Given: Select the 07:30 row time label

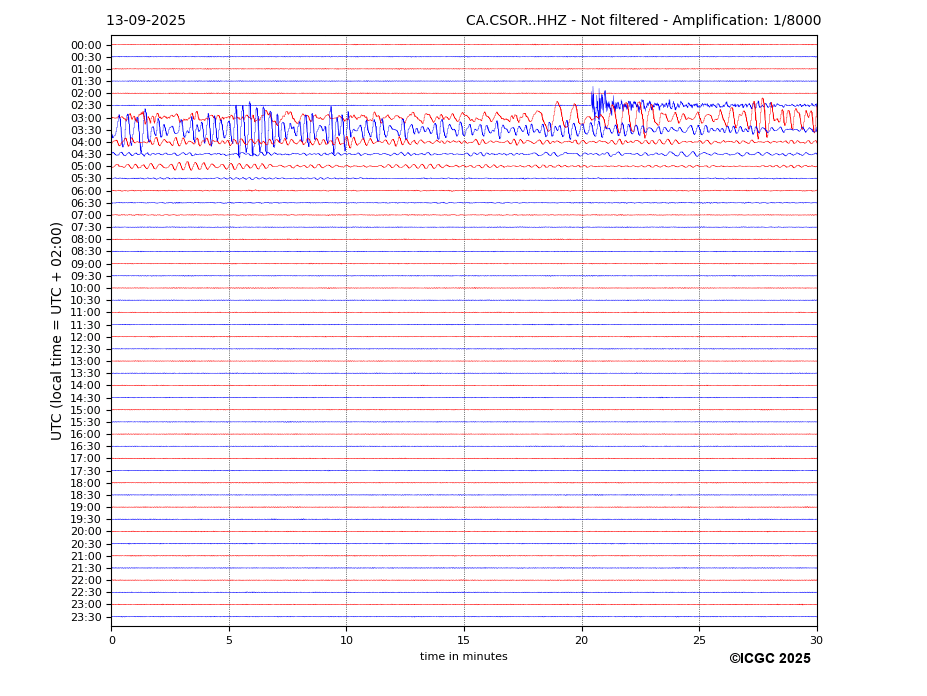Looking at the screenshot, I should click(x=86, y=228).
